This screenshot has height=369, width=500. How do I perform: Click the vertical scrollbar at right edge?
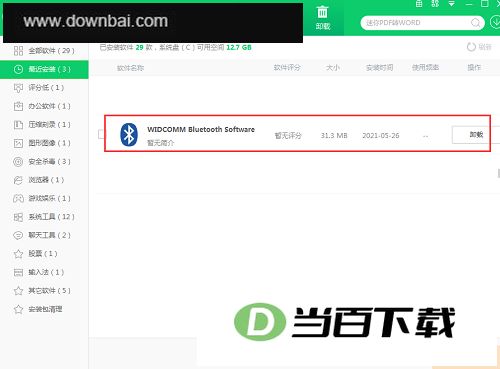[498, 173]
